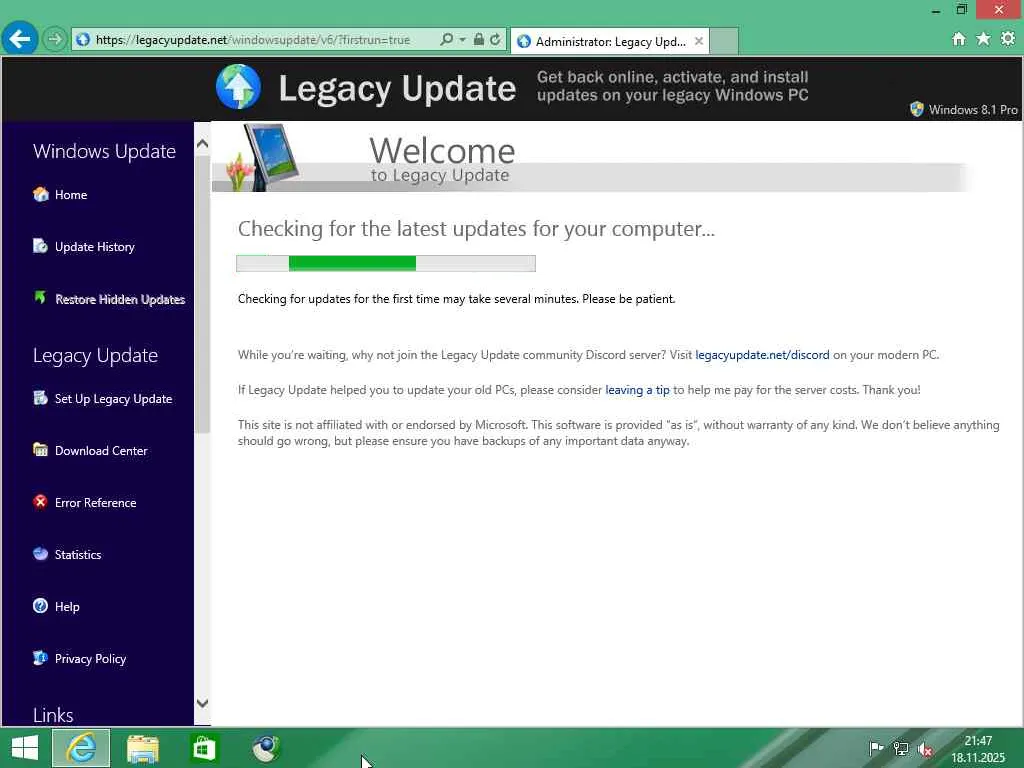The height and width of the screenshot is (768, 1024).
Task: Open the Home sidebar link
Action: point(71,195)
